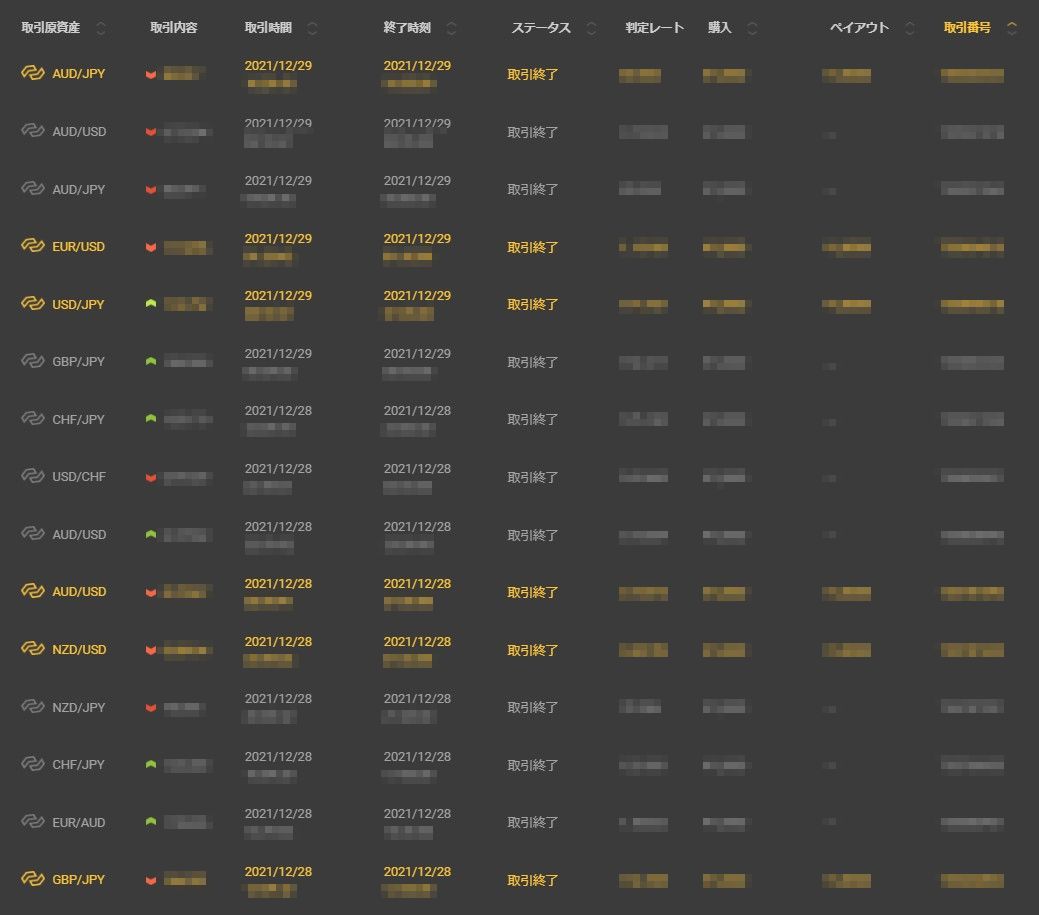Toggle sort arrows beside 取引時間 header
Image resolution: width=1039 pixels, height=915 pixels.
point(313,29)
